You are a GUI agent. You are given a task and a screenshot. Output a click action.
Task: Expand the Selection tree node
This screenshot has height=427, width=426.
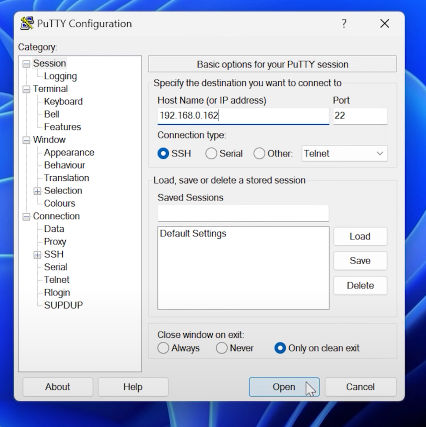pyautogui.click(x=37, y=191)
